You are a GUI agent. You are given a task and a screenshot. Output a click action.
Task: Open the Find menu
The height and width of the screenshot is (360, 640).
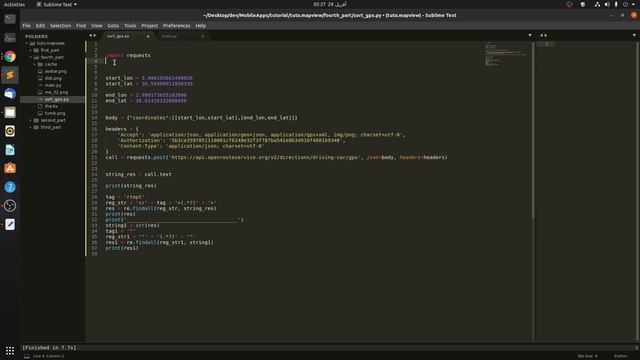point(81,26)
